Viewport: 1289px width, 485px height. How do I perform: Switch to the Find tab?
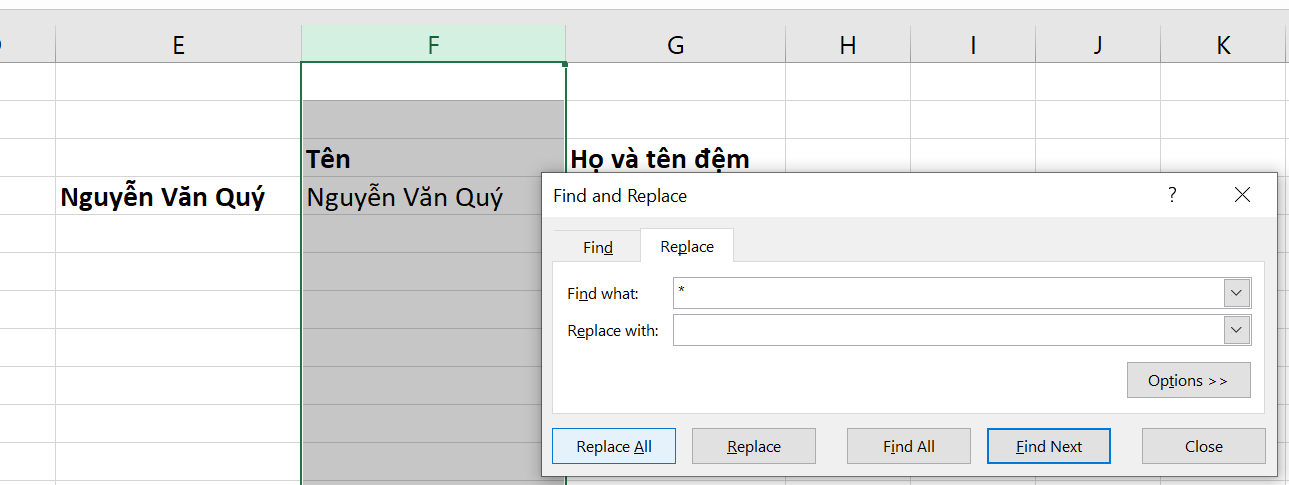[597, 247]
